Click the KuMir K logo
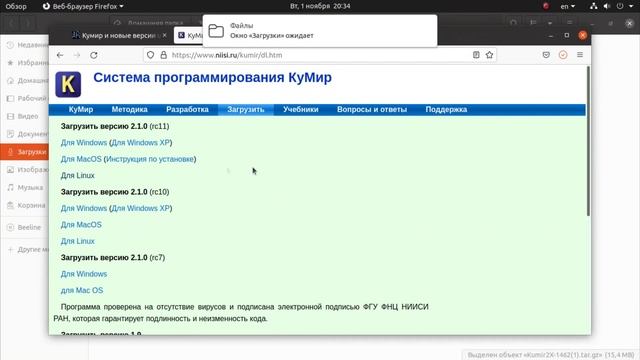Screen dimensions: 640x360 (68, 84)
